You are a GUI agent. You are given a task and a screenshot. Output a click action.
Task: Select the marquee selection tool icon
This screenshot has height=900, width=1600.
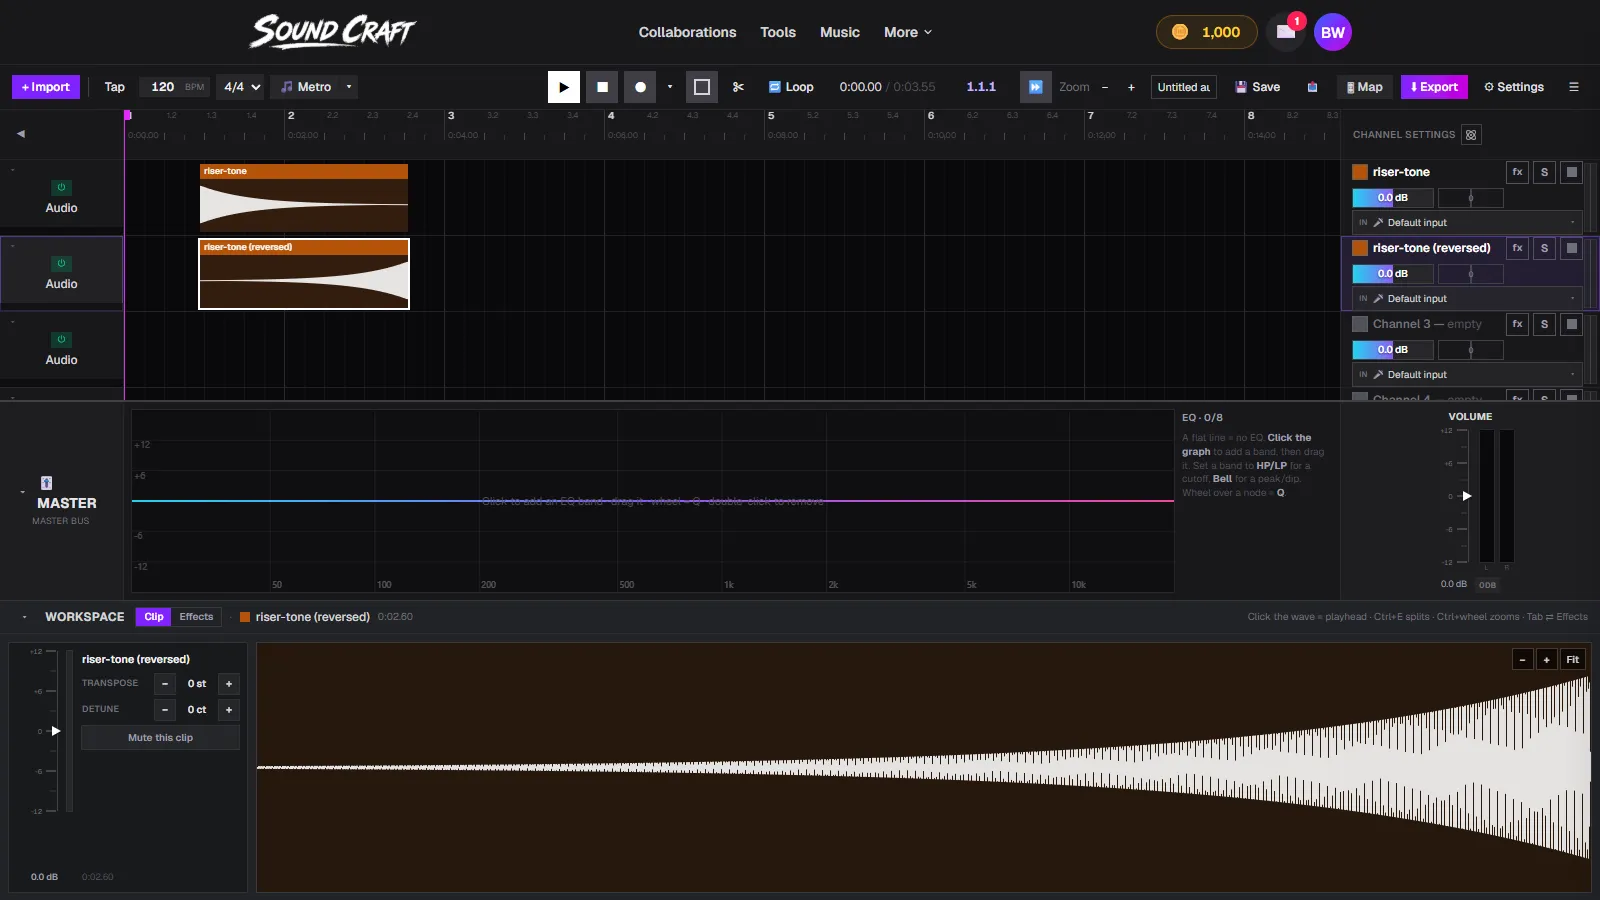click(x=702, y=87)
